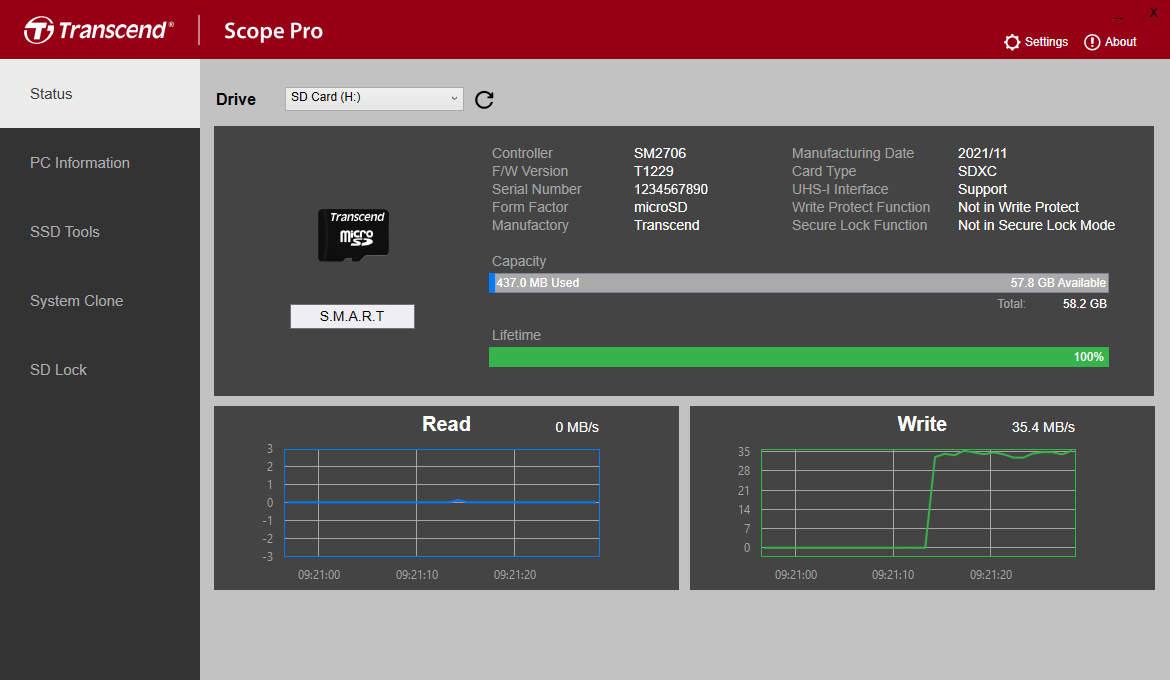Click the SDXC card type value
This screenshot has width=1170, height=680.
pos(977,171)
